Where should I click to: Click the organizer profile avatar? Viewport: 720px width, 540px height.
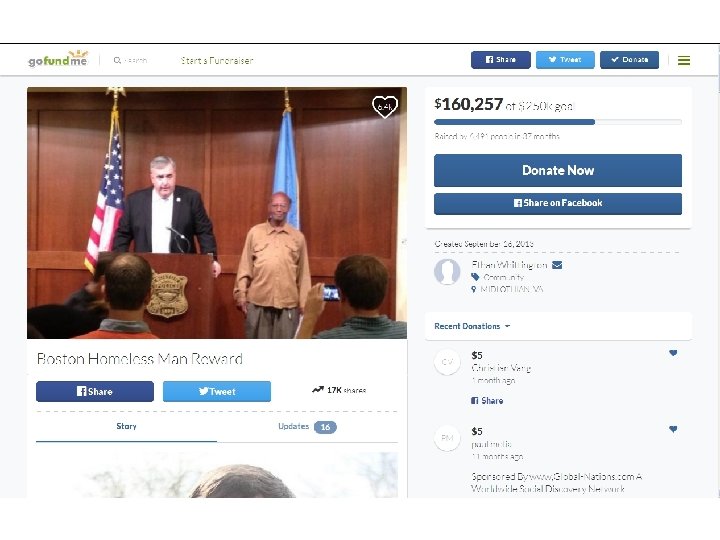[x=447, y=271]
